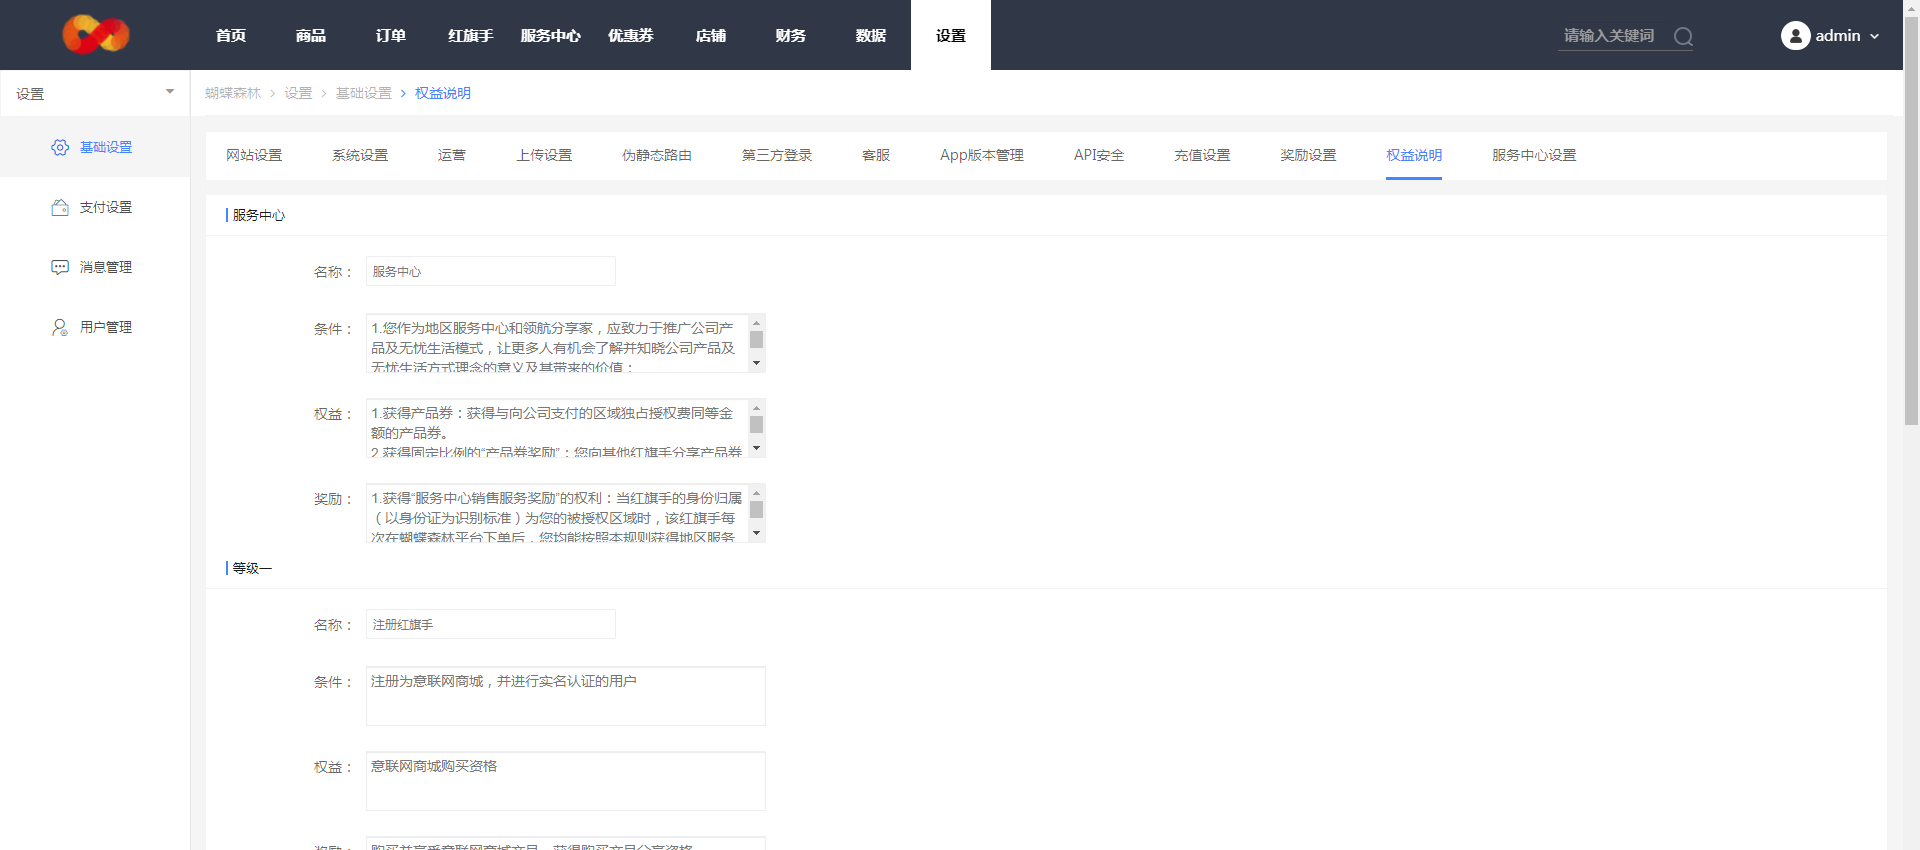Screen dimensions: 1920x850
Task: Open the 订单 top menu
Action: pyautogui.click(x=391, y=35)
